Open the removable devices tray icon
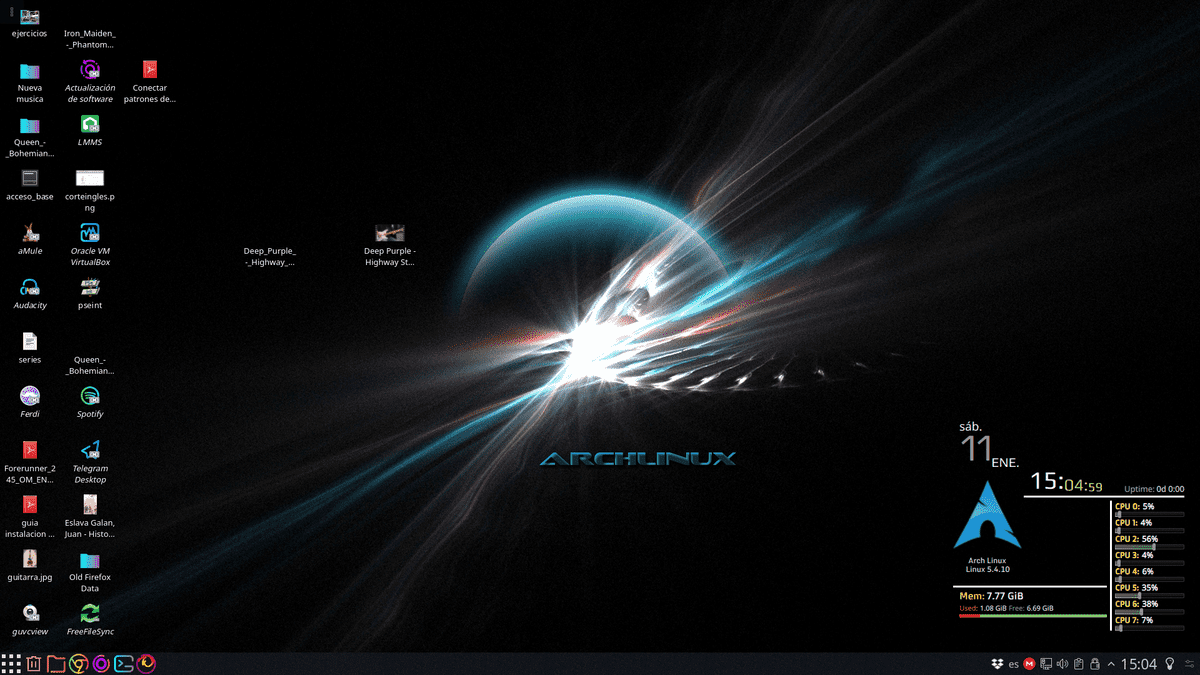Viewport: 1200px width, 675px height. [1046, 664]
